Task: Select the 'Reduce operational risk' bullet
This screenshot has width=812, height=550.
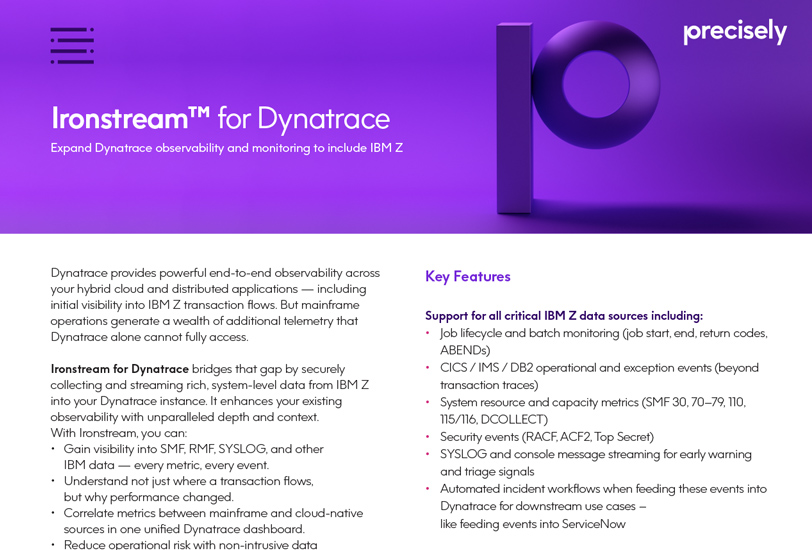Action: 190,544
